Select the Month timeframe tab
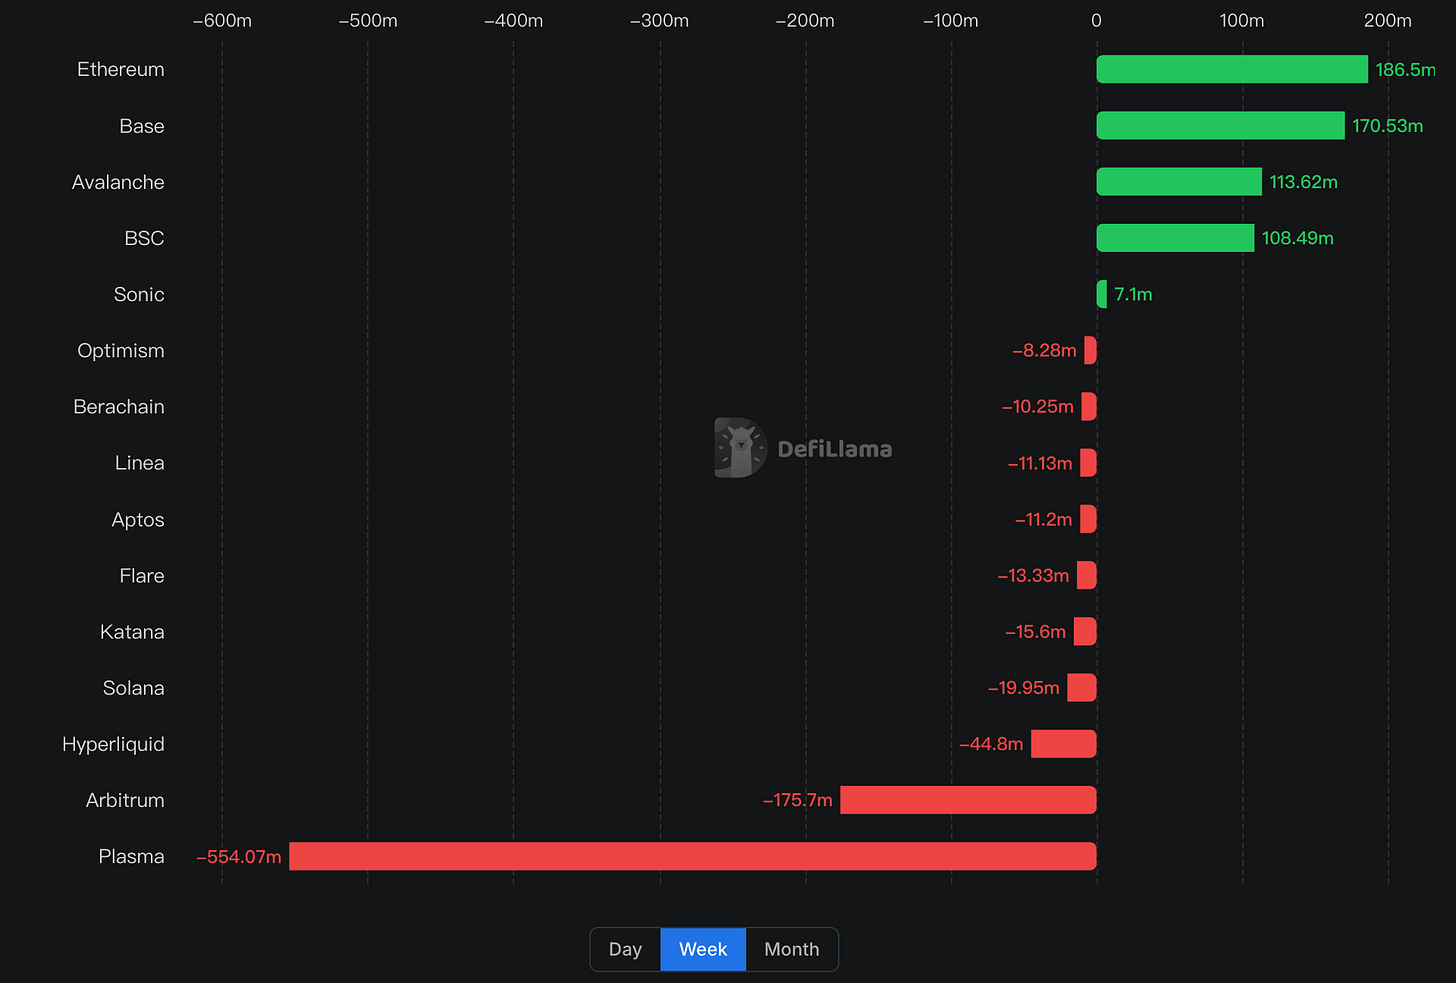The image size is (1456, 983). tap(792, 949)
